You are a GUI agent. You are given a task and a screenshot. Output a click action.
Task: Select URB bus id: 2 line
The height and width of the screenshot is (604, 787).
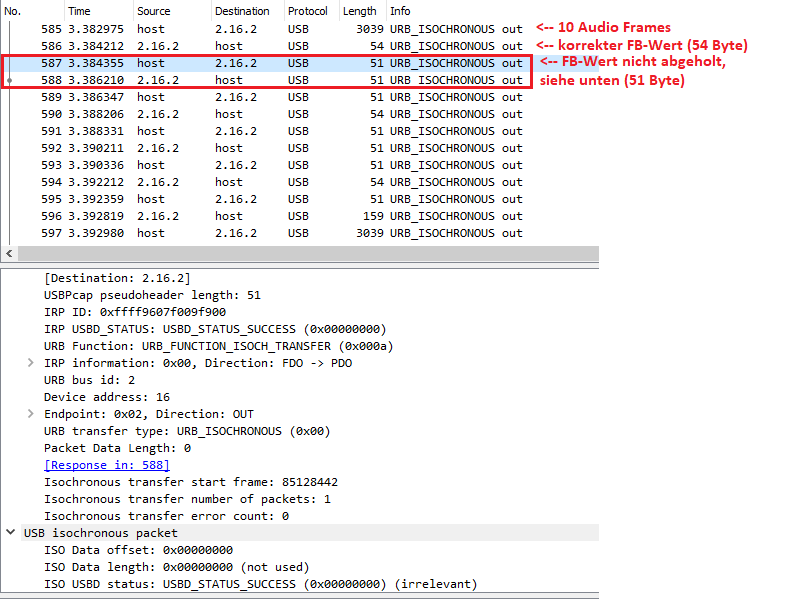89,380
